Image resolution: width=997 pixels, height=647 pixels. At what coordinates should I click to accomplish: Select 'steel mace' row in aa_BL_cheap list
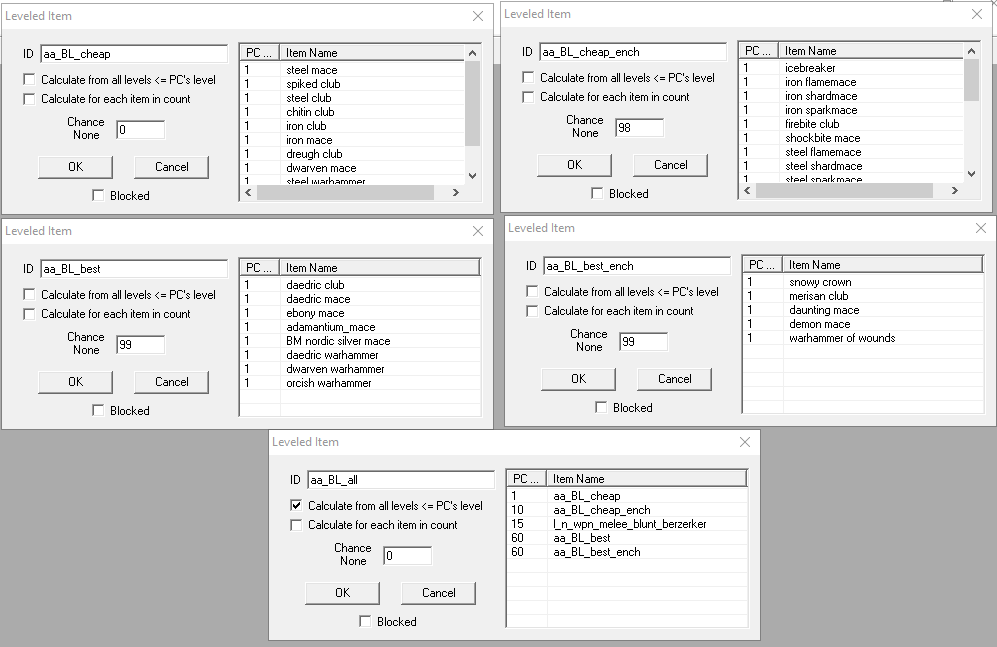click(x=353, y=70)
